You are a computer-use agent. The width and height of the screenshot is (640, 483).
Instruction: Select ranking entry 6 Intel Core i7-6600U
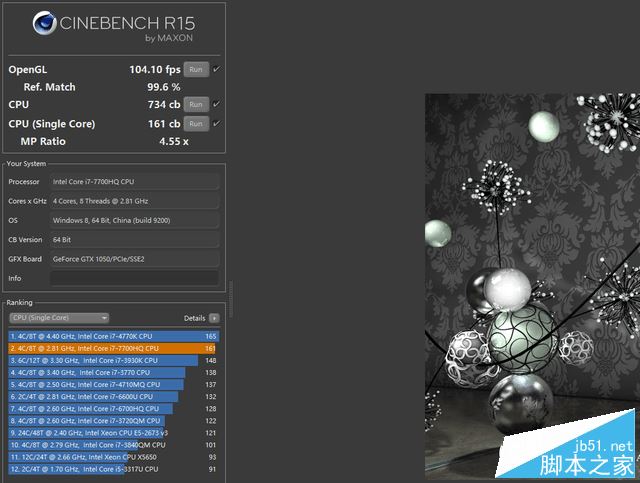pyautogui.click(x=113, y=396)
